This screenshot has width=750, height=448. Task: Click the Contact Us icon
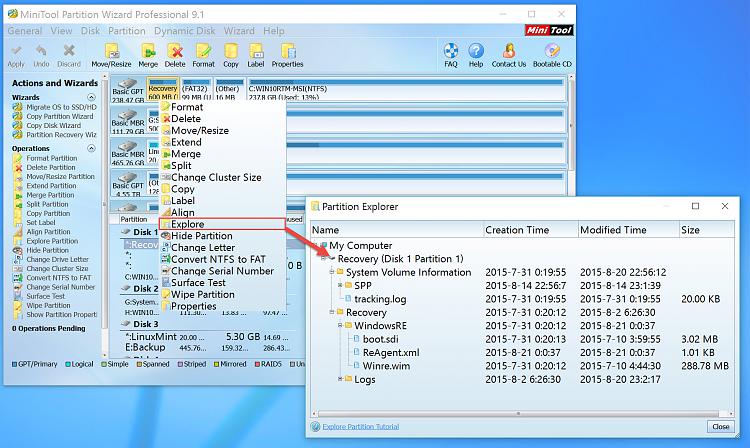[508, 55]
